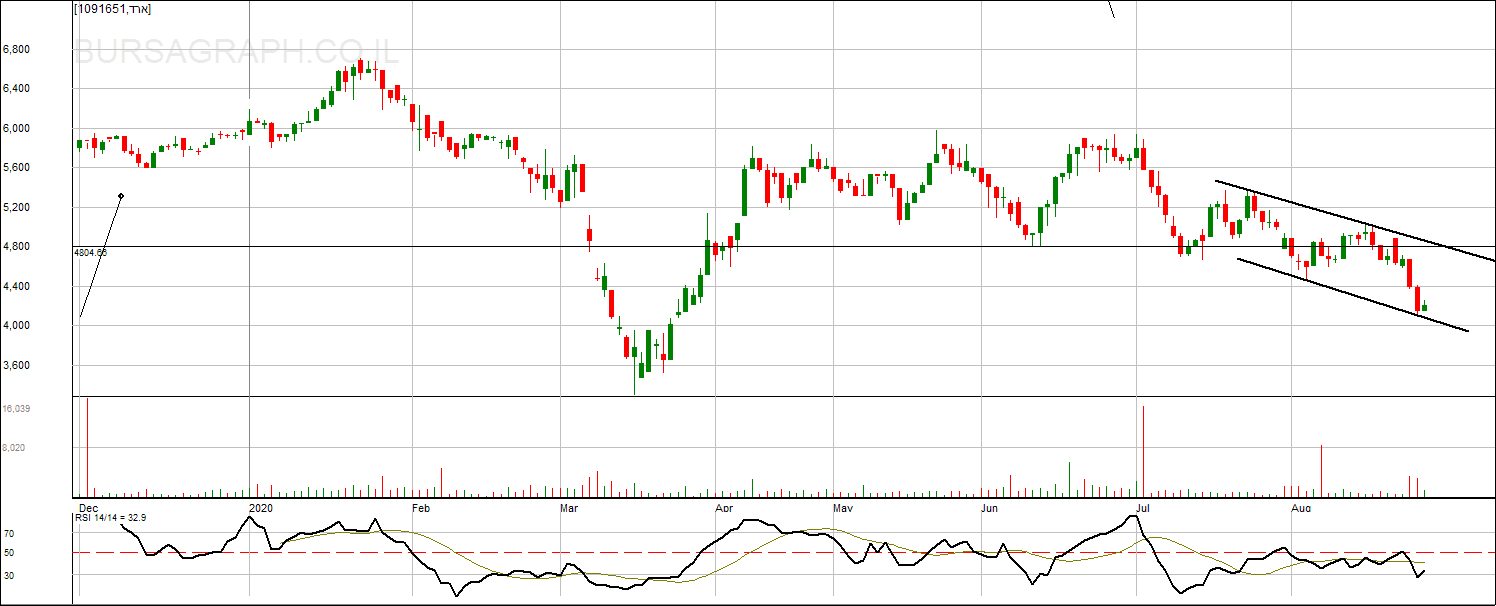Select the diamond handle on the drawn line
The width and height of the screenshot is (1496, 606).
tap(121, 196)
